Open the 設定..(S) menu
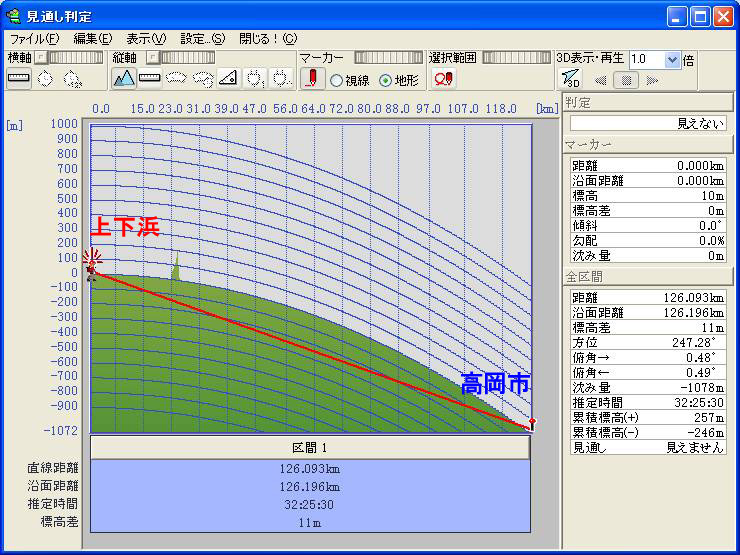Viewport: 740px width, 555px height. pos(203,39)
